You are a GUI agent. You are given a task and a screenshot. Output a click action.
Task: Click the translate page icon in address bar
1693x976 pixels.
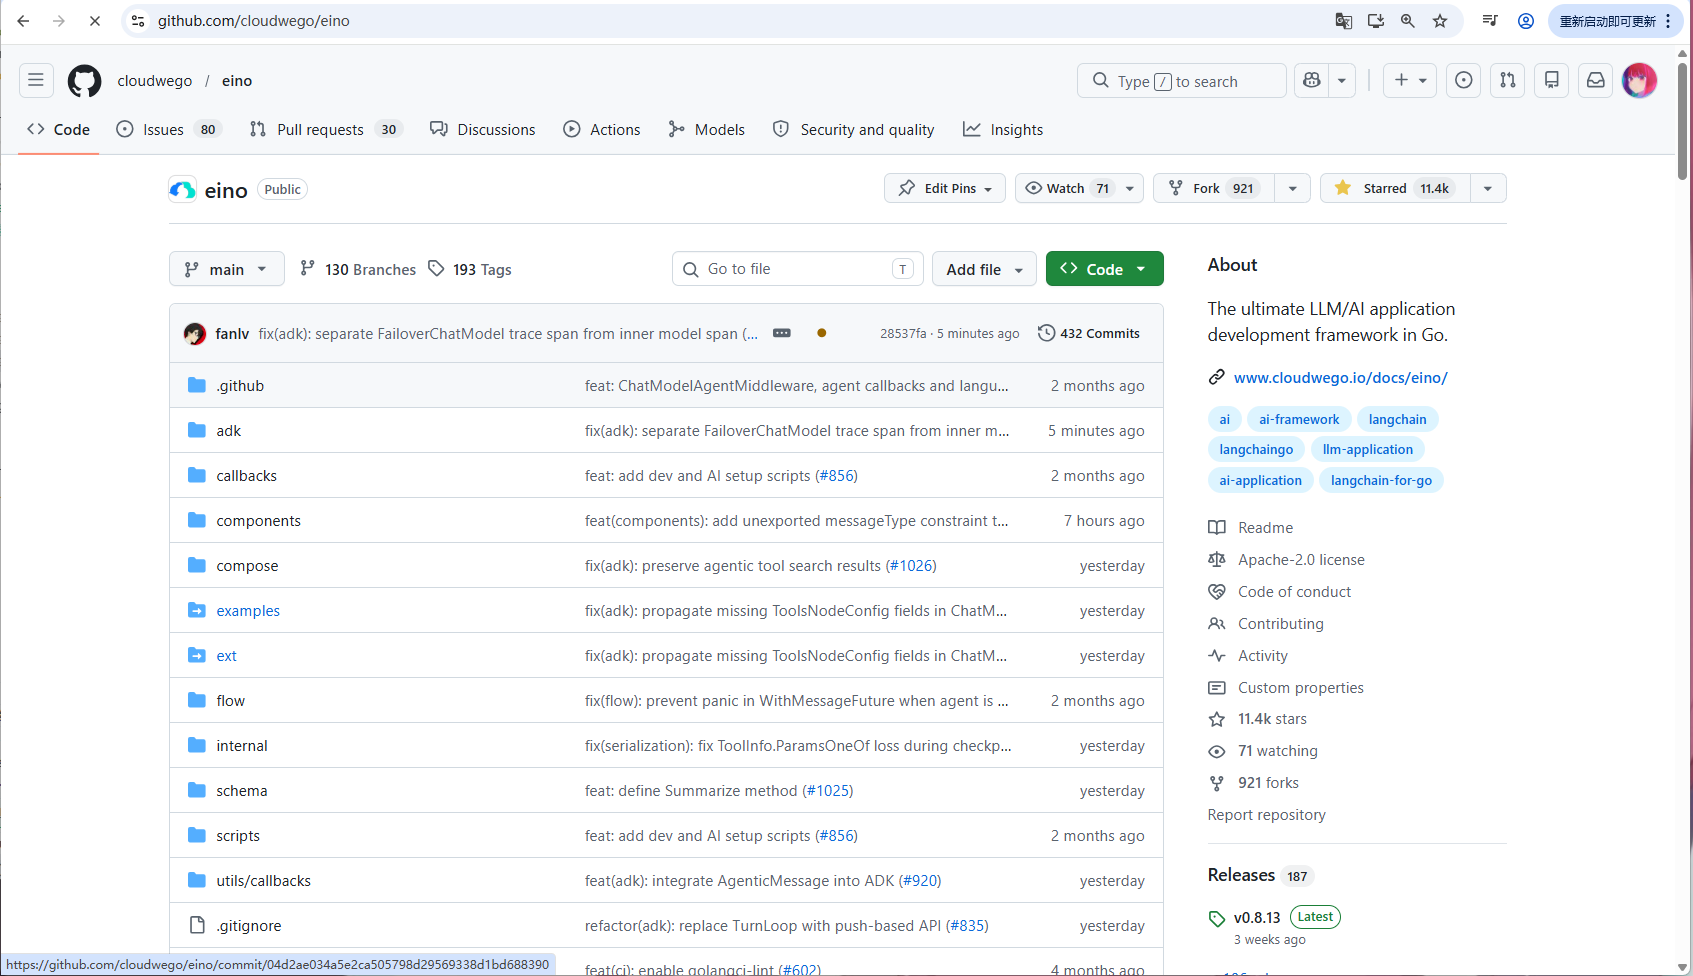click(1344, 21)
